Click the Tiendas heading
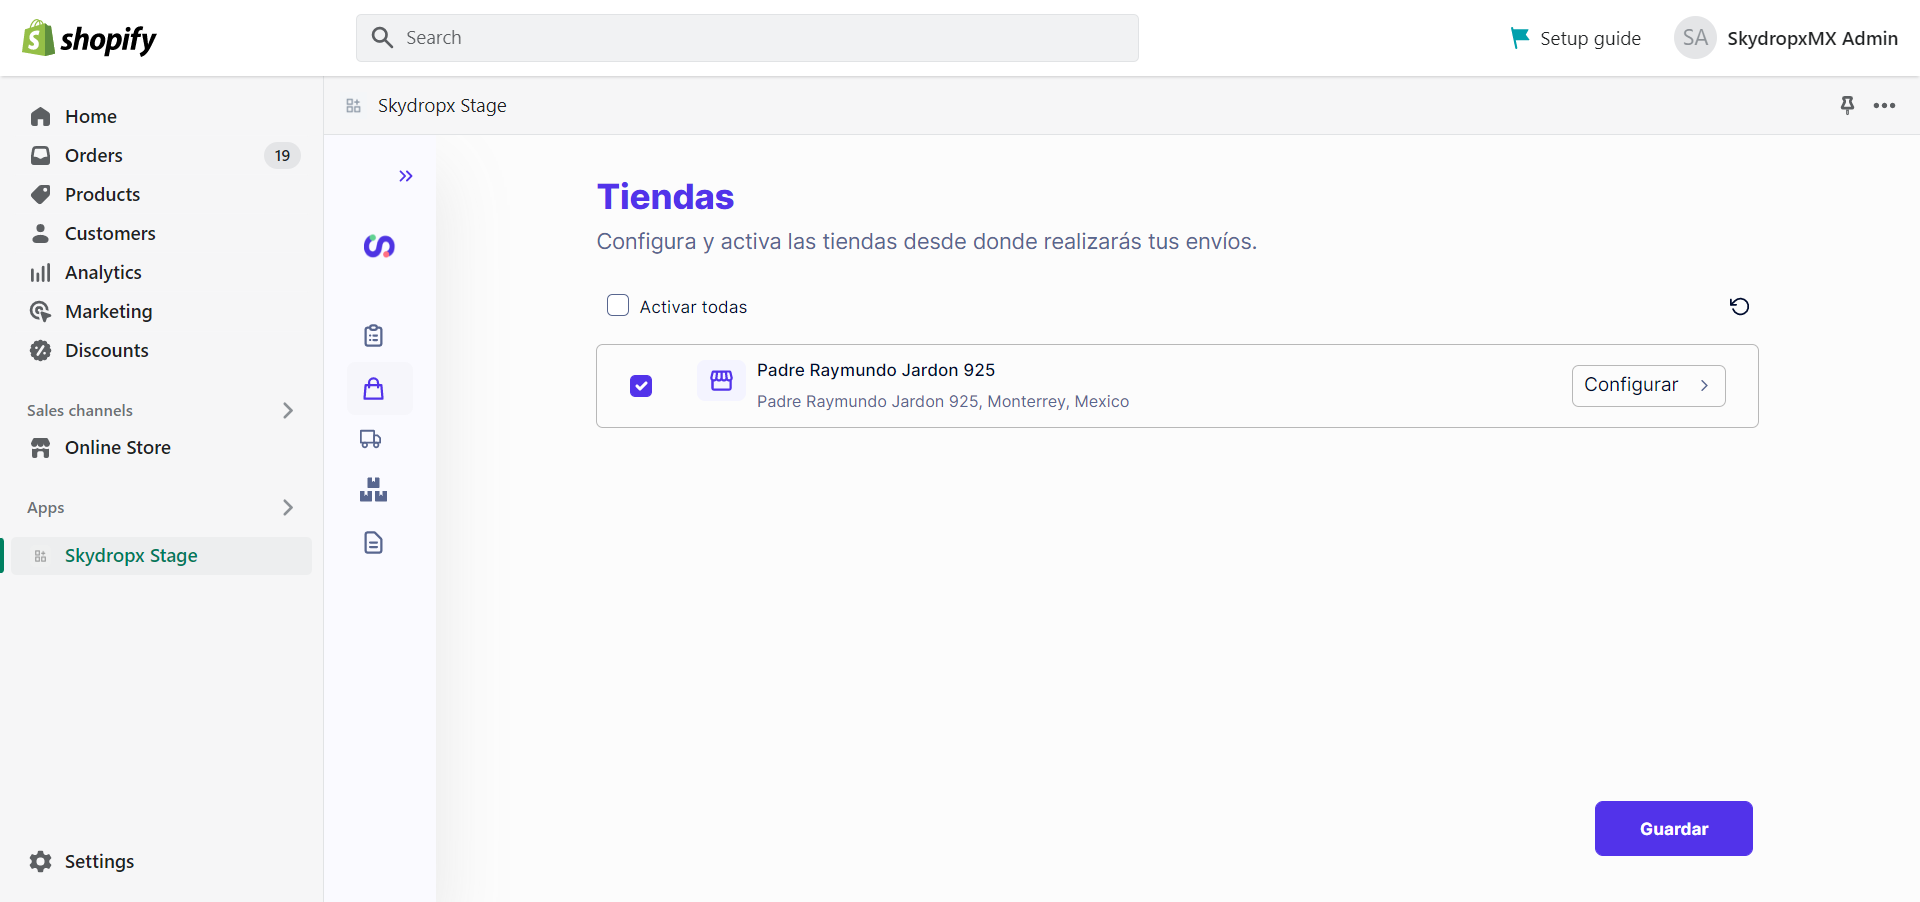1920x902 pixels. coord(666,197)
